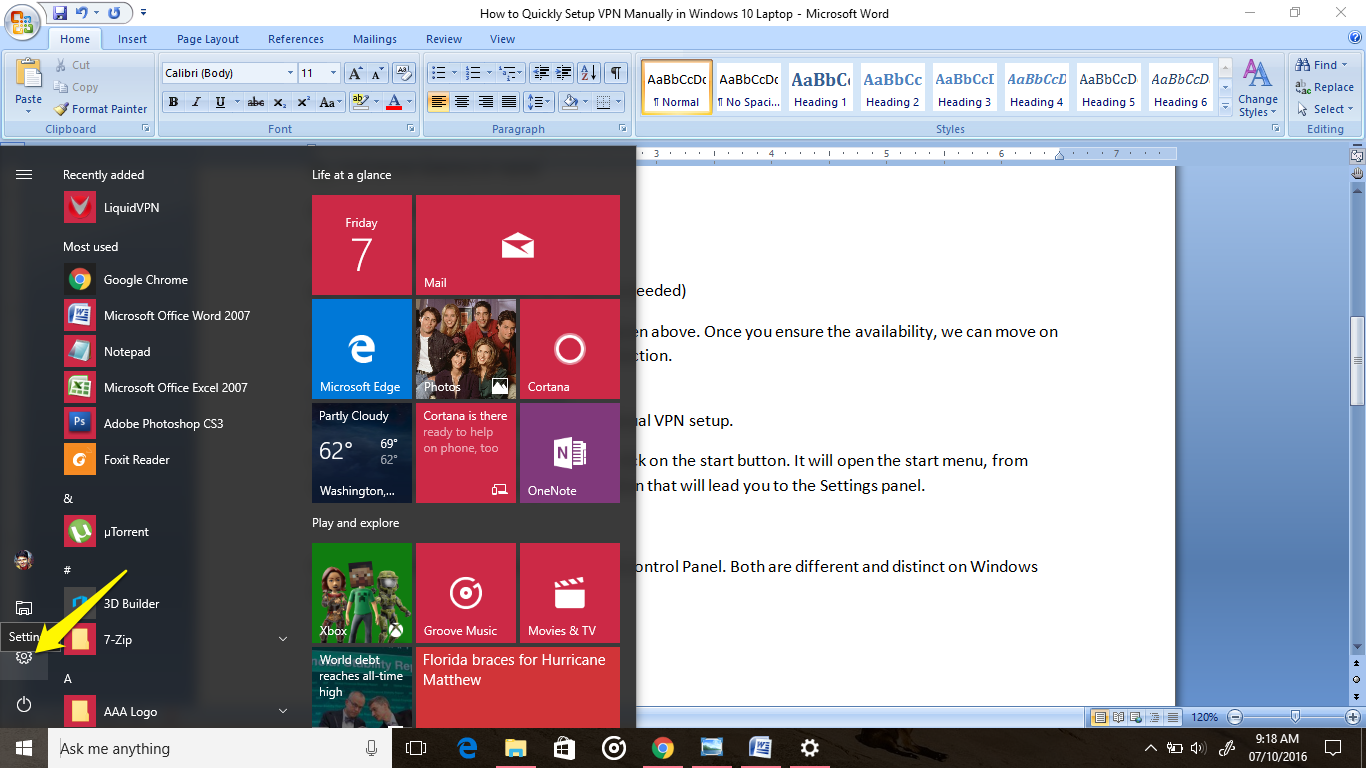The image size is (1366, 768).
Task: Open the Insert ribbon tab
Action: 132,39
